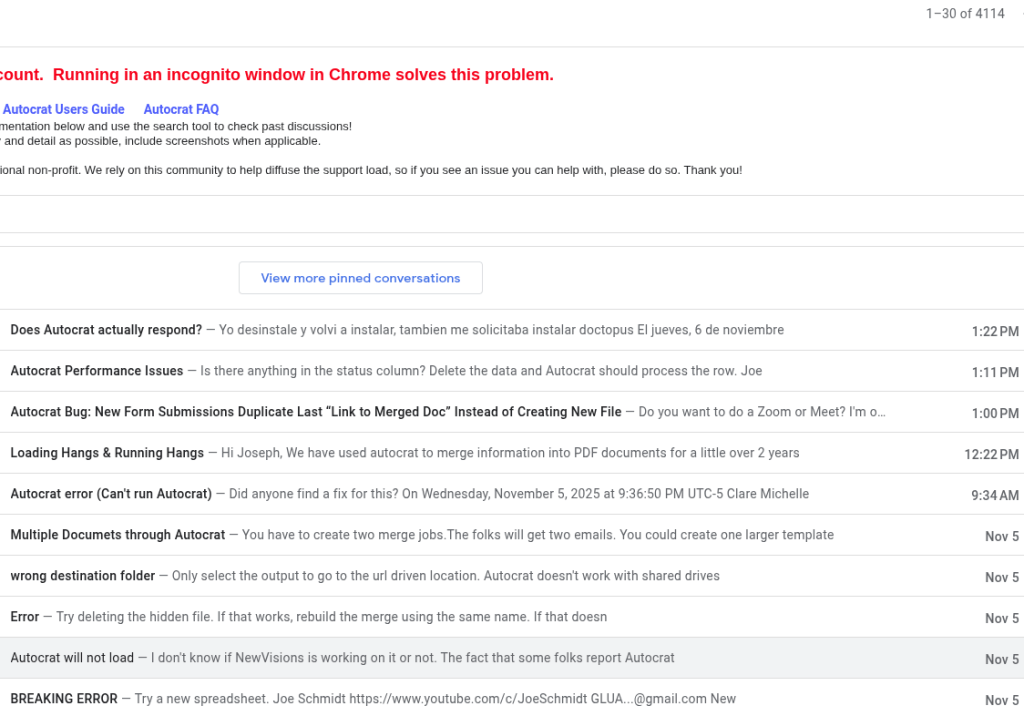Open the 'Autocrat will not load' conversation

coord(72,658)
